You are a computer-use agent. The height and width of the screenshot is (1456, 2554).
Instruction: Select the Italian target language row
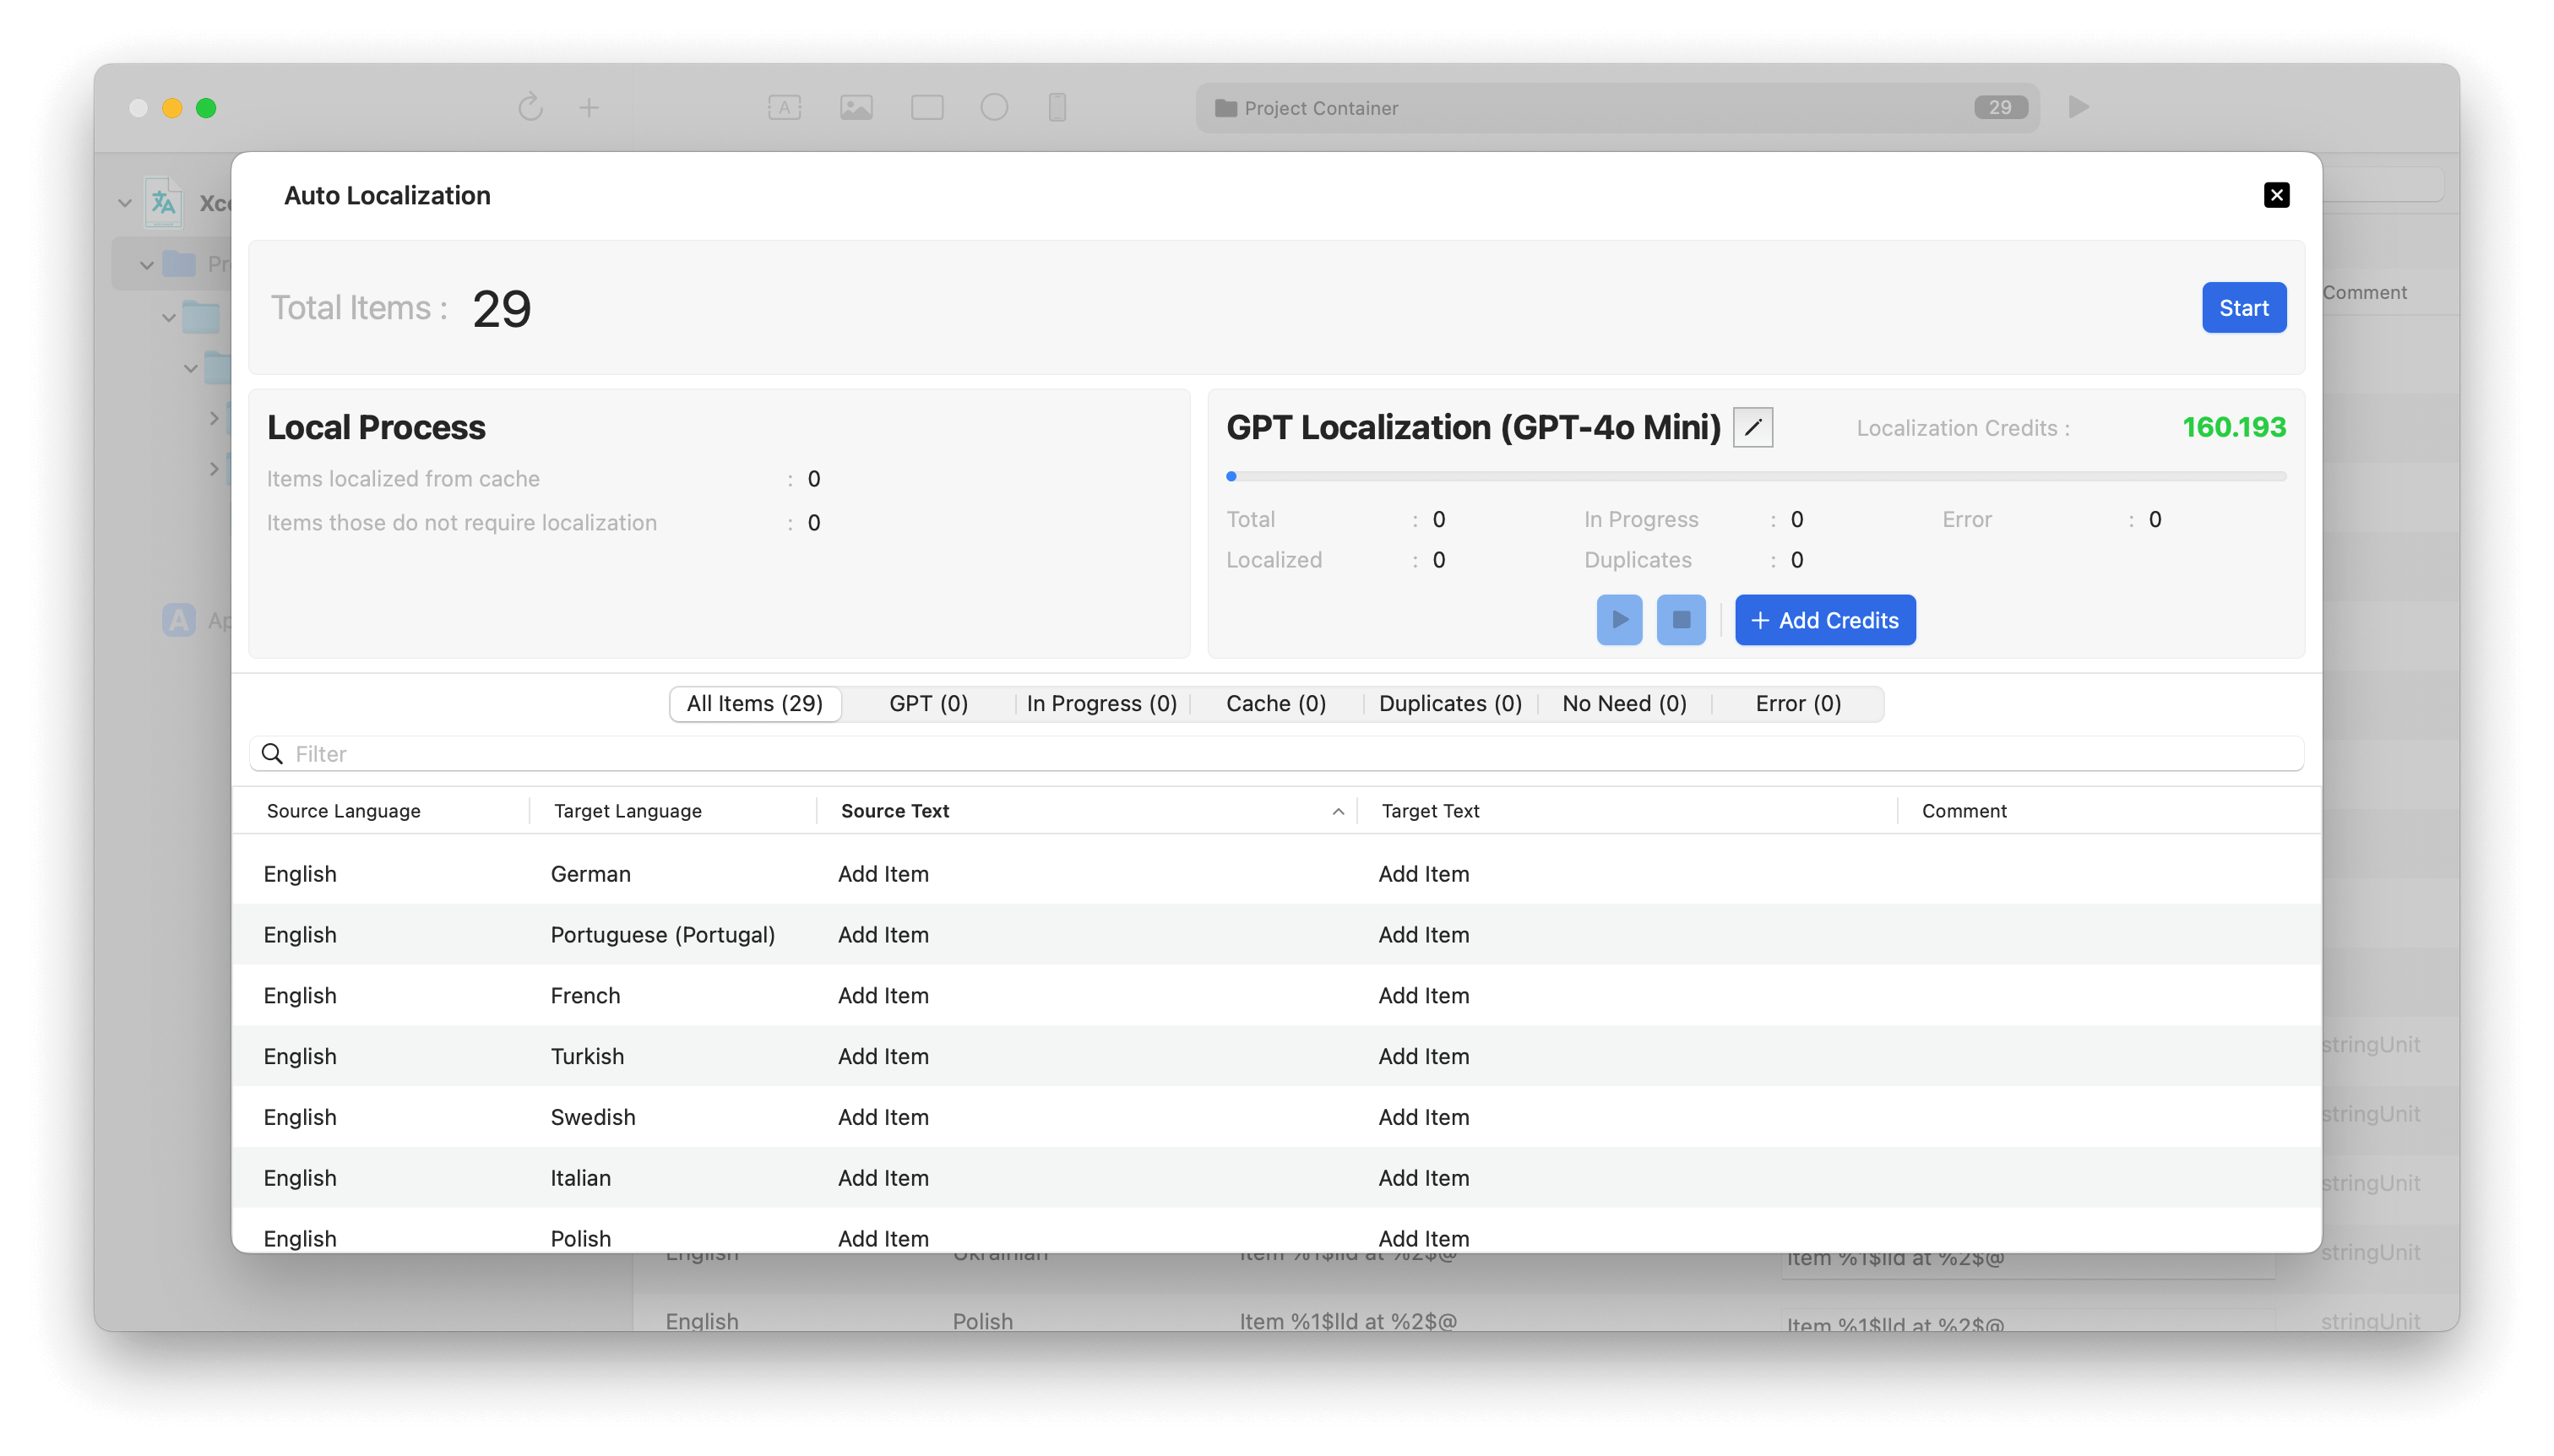[1276, 1179]
